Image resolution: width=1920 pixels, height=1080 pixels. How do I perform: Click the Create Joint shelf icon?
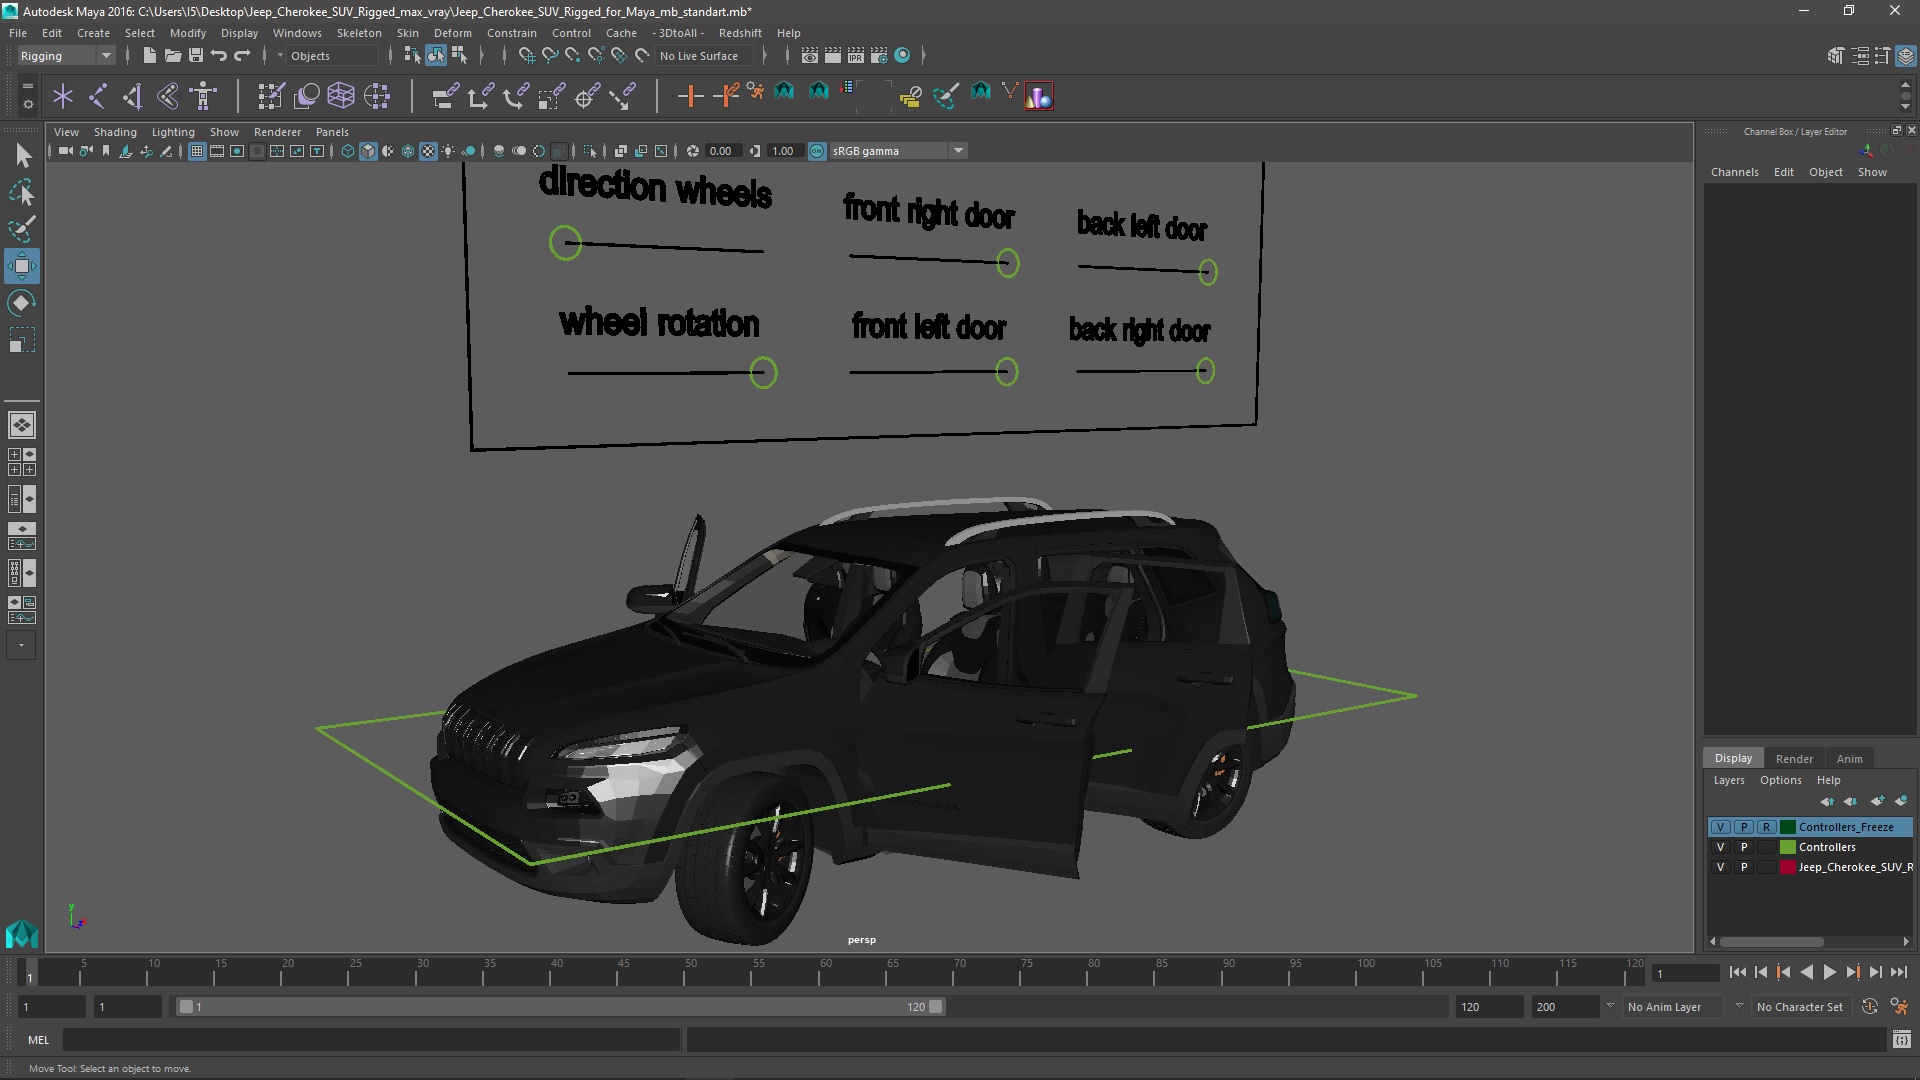(98, 96)
